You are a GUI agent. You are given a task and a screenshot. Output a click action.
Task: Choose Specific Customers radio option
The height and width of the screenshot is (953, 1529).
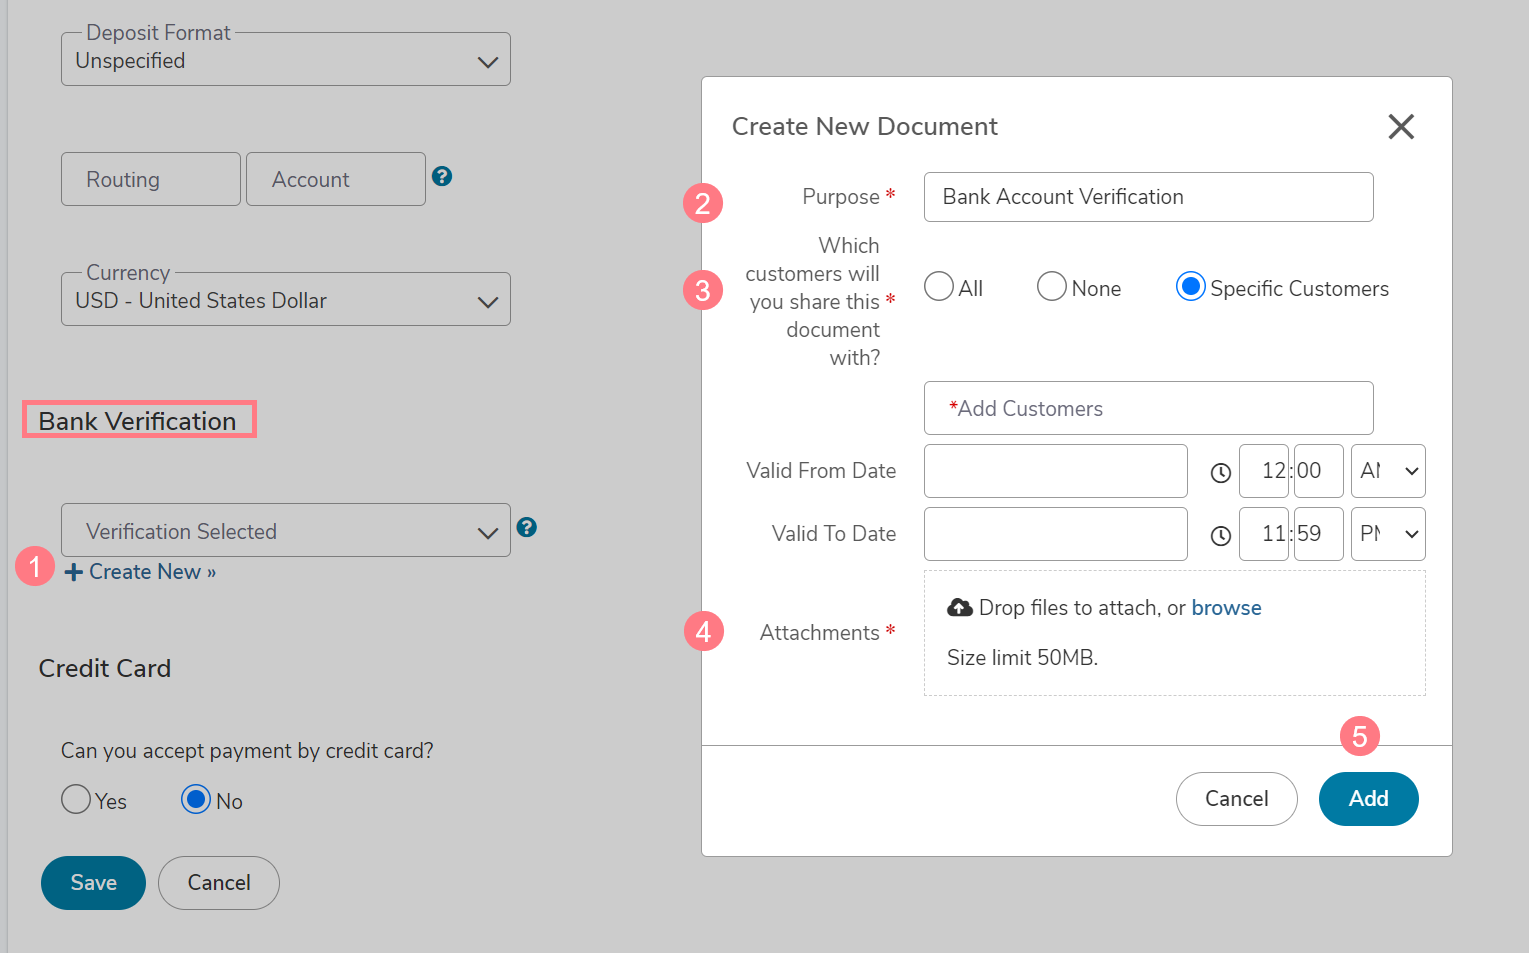coord(1190,287)
